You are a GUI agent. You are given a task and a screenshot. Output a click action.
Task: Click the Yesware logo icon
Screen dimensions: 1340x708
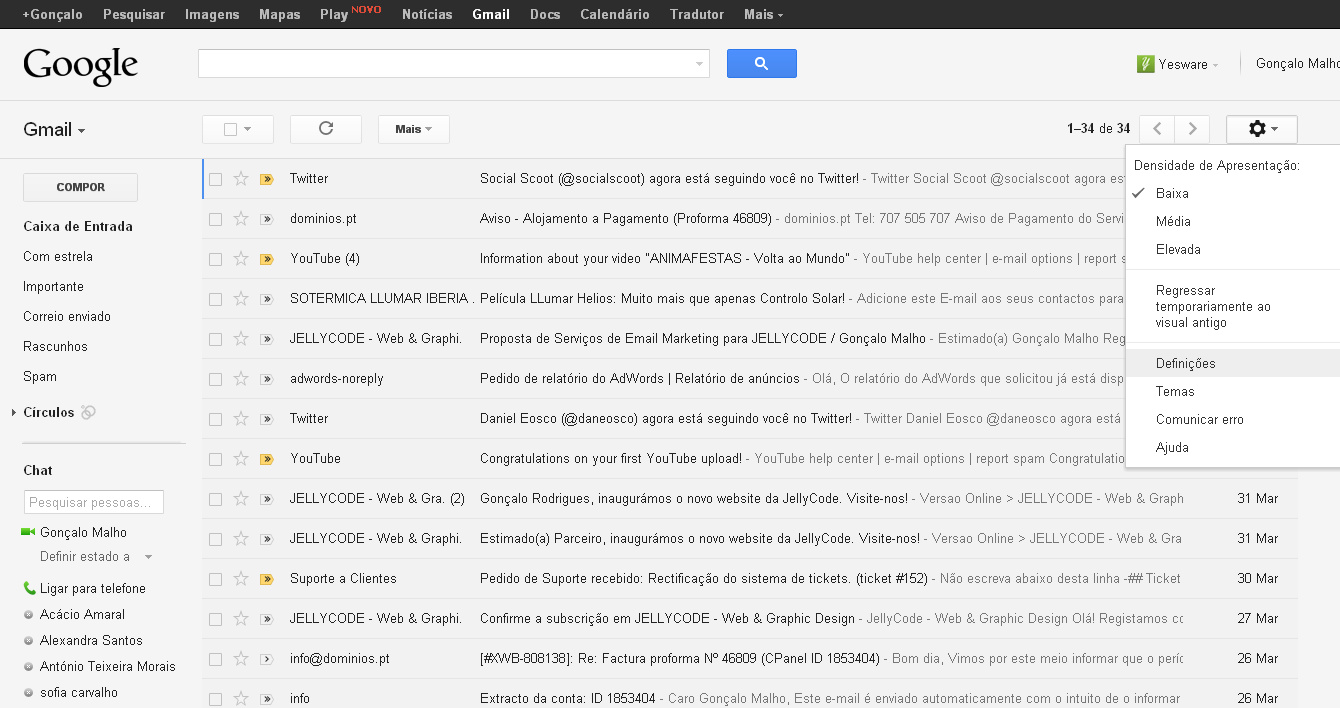click(x=1146, y=64)
